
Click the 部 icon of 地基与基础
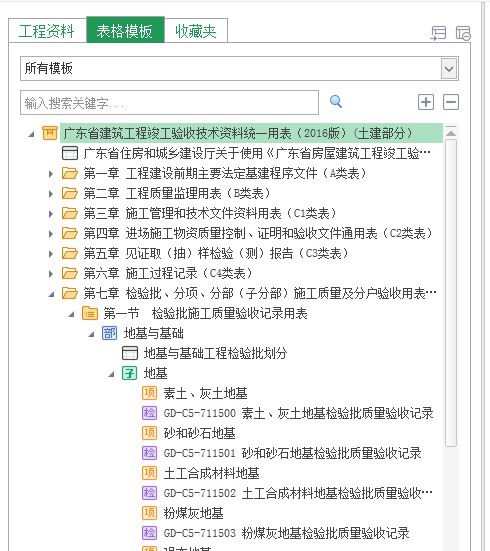pos(109,333)
